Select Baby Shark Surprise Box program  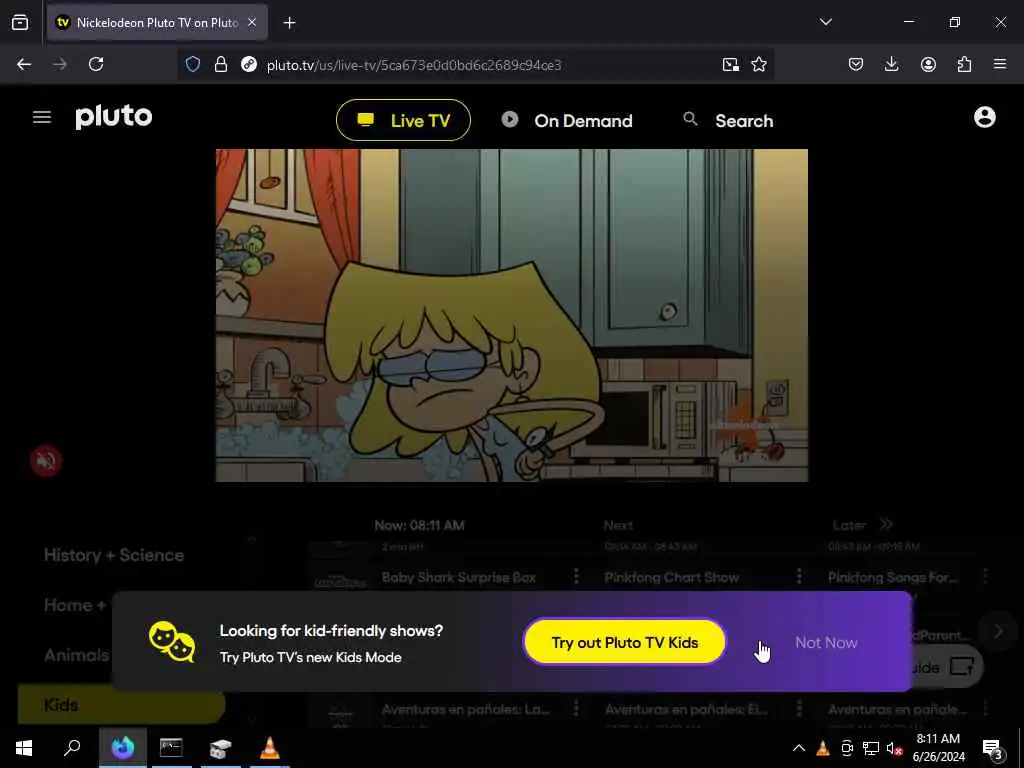click(x=458, y=577)
